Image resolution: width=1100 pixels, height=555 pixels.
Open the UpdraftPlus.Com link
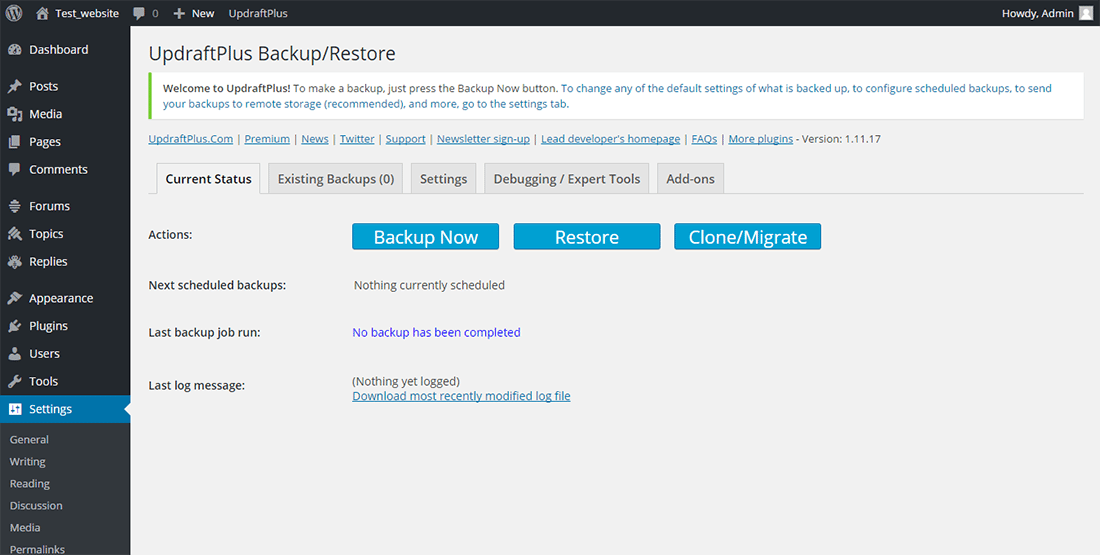(x=191, y=139)
